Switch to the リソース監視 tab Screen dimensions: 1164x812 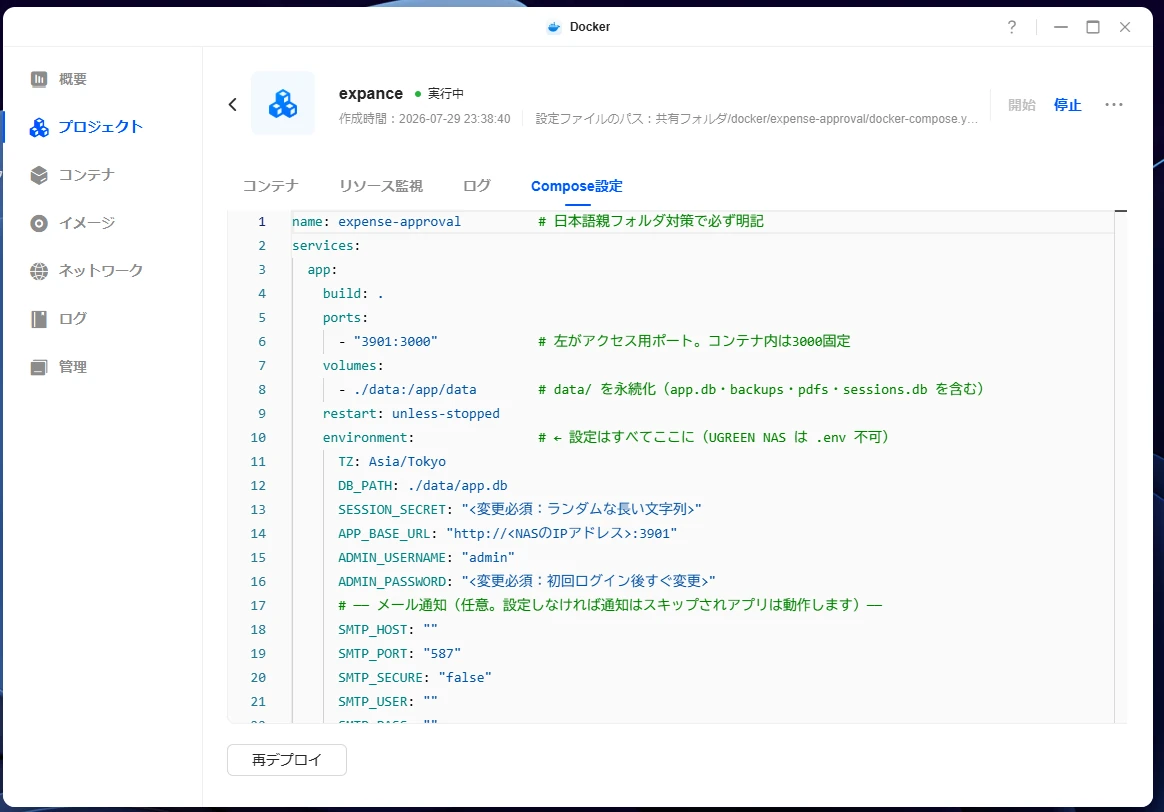pos(381,186)
